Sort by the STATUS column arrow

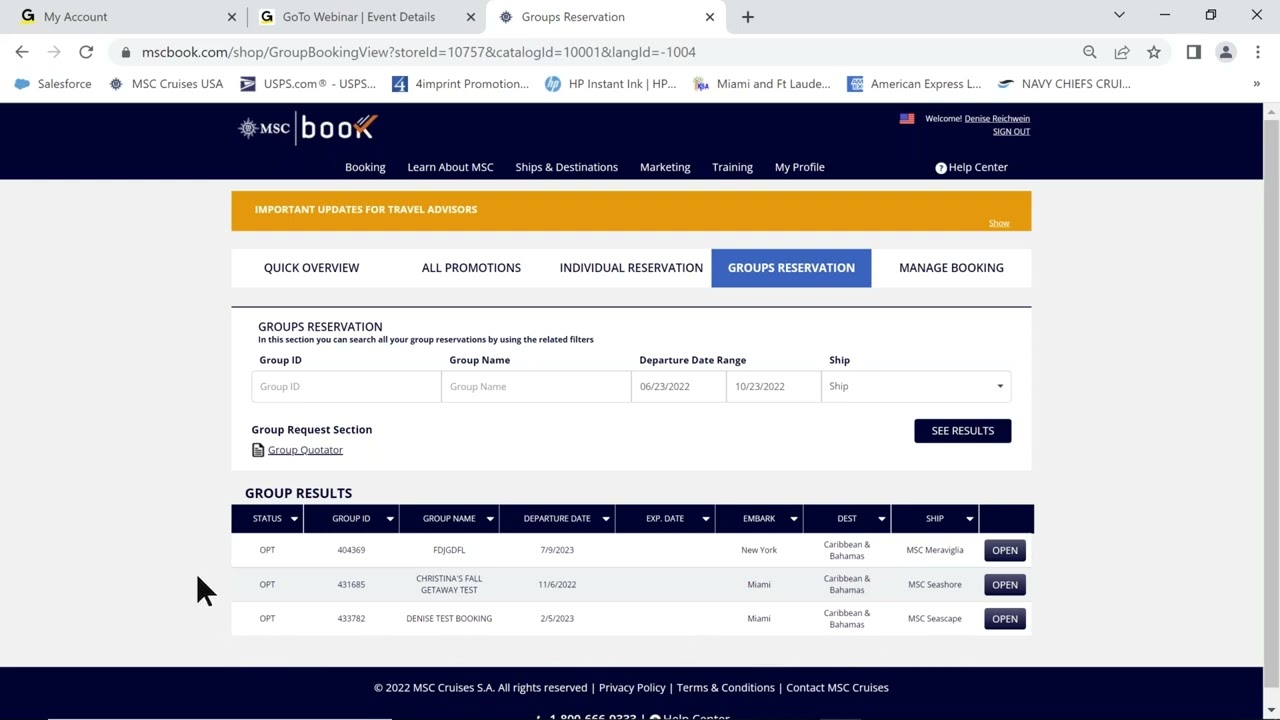pos(294,519)
